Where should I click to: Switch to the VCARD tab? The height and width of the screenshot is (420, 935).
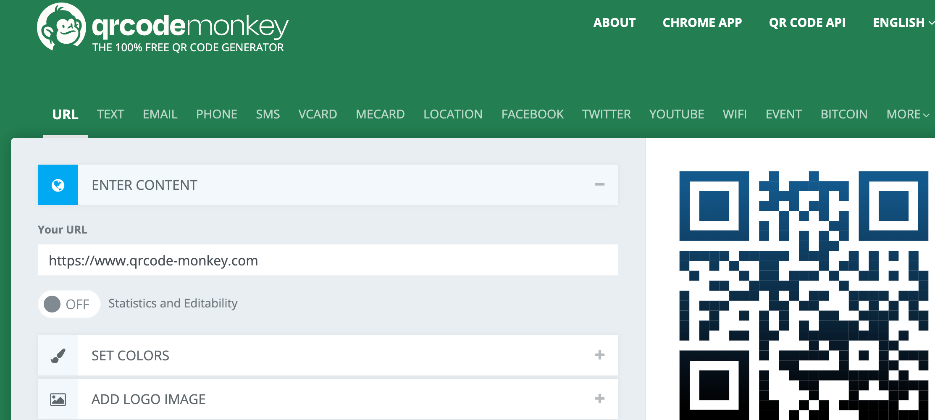[x=317, y=114]
